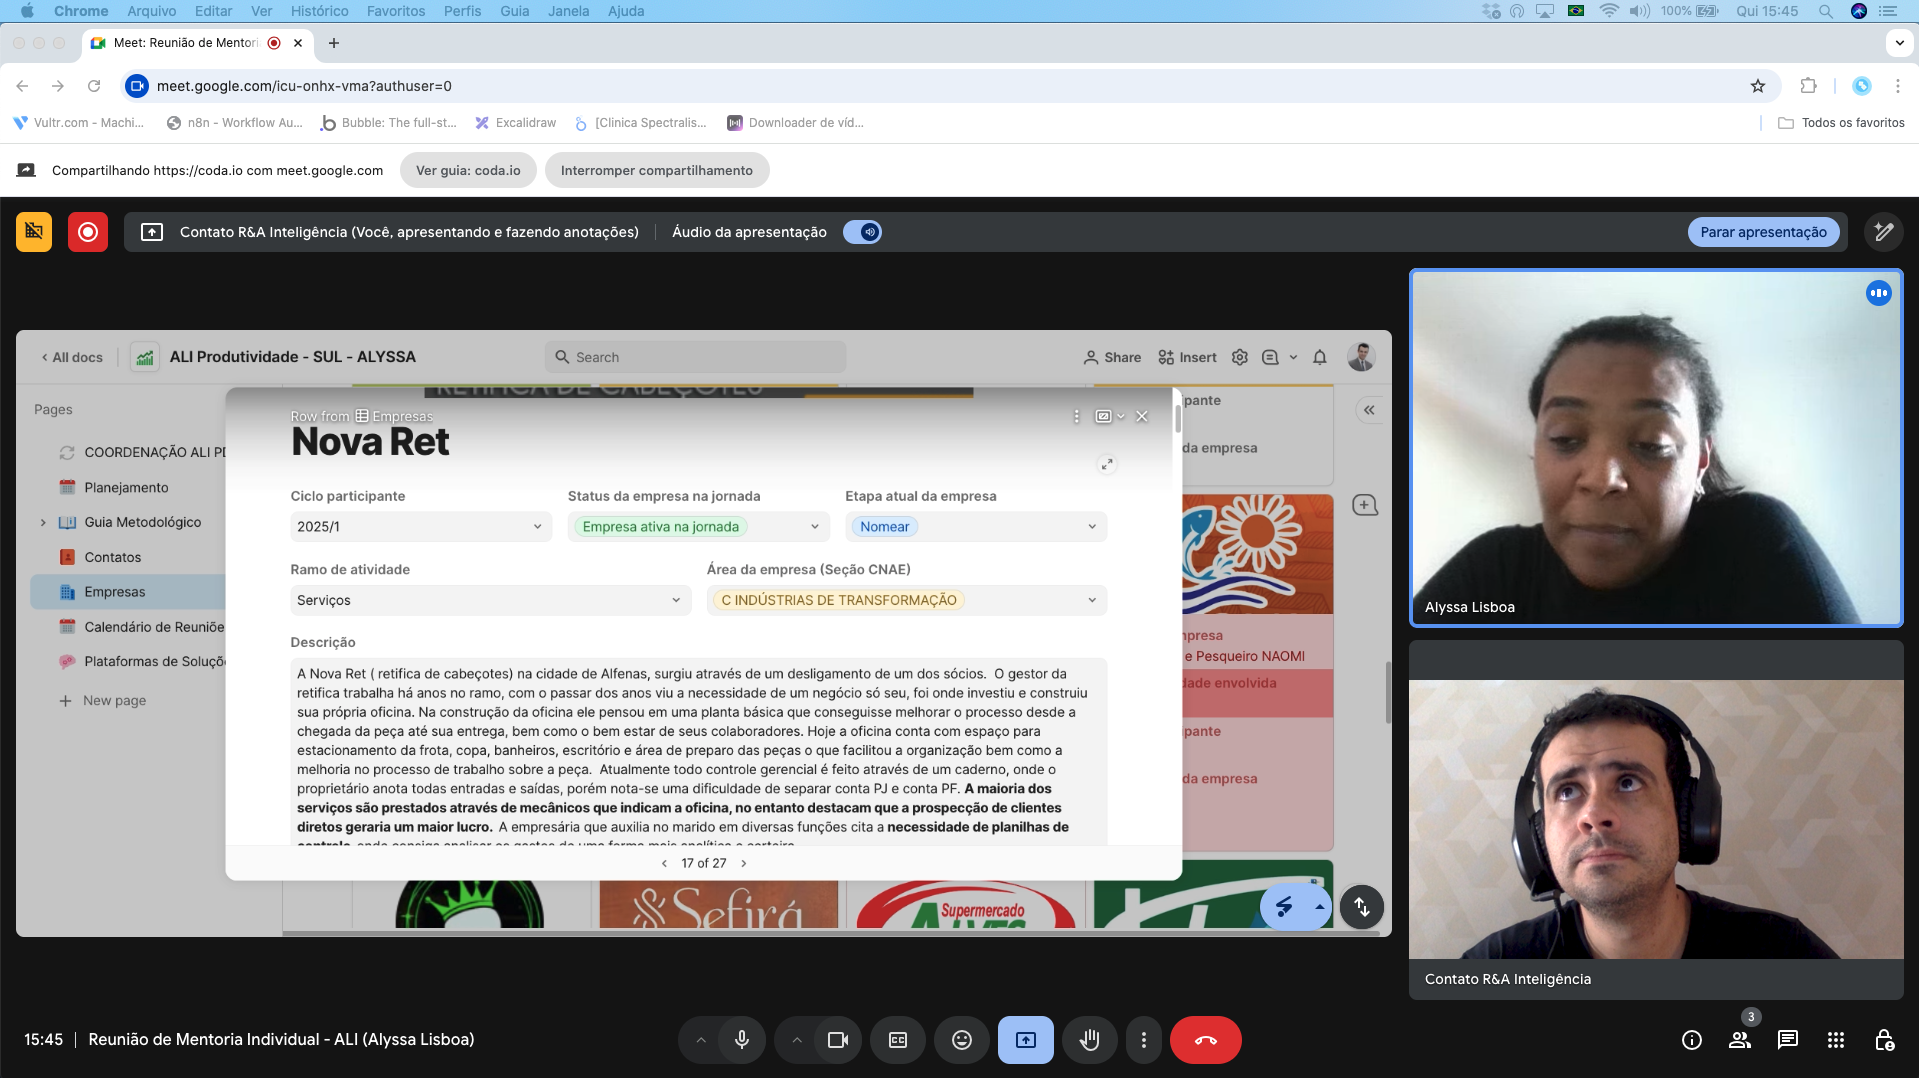Click the Alyssa Lisboa video tile

click(x=1656, y=448)
